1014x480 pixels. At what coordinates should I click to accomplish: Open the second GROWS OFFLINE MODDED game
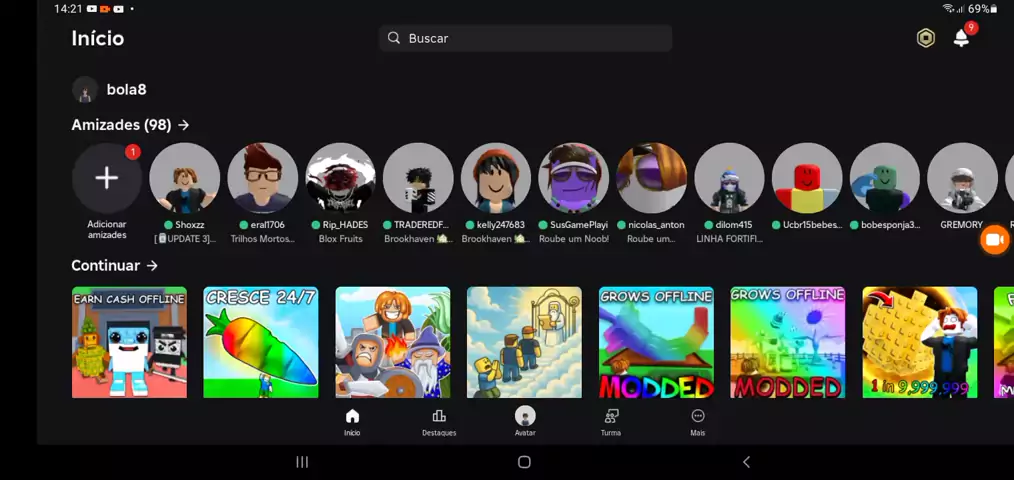click(x=788, y=342)
